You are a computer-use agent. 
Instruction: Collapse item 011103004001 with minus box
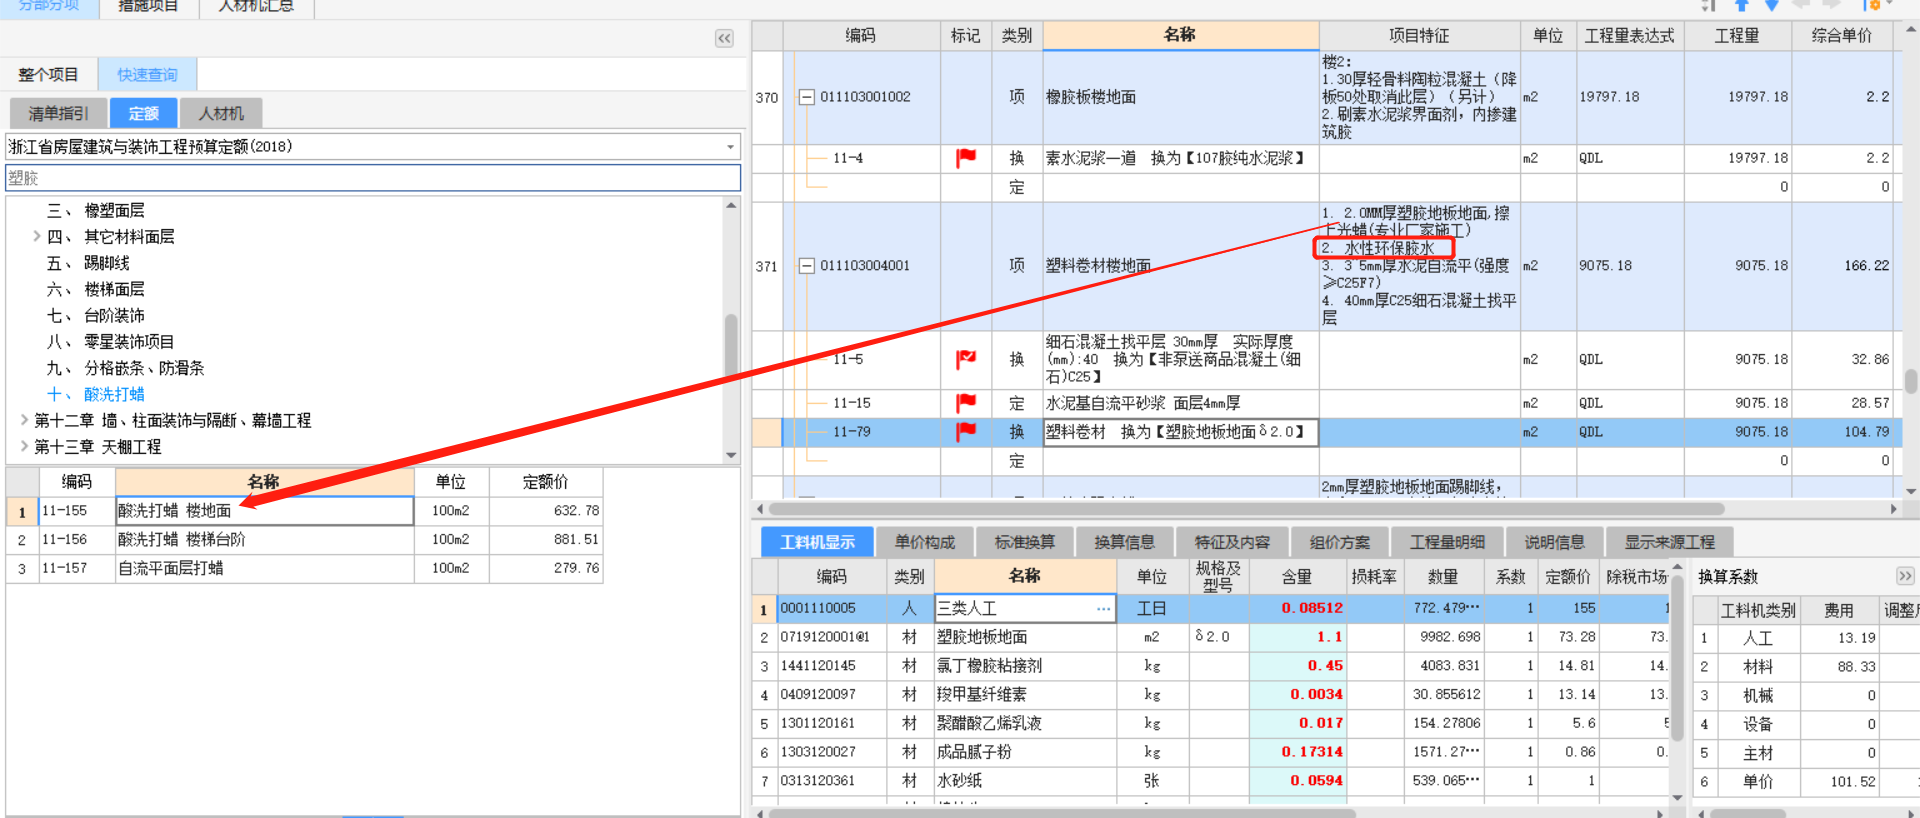tap(806, 266)
